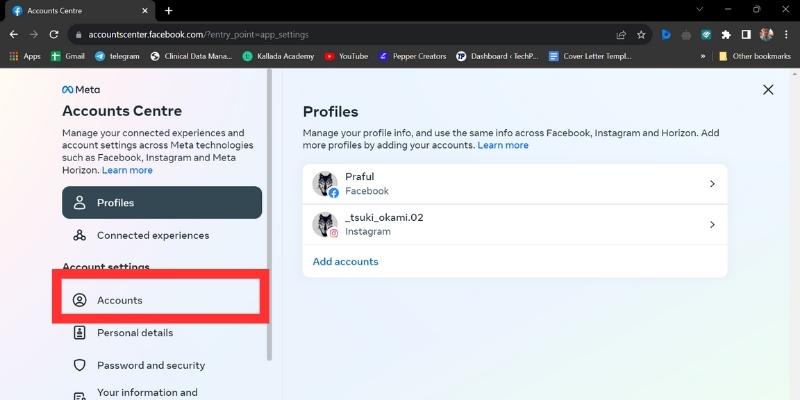Click the browser forward arrow
This screenshot has height=400, width=800.
tap(34, 35)
